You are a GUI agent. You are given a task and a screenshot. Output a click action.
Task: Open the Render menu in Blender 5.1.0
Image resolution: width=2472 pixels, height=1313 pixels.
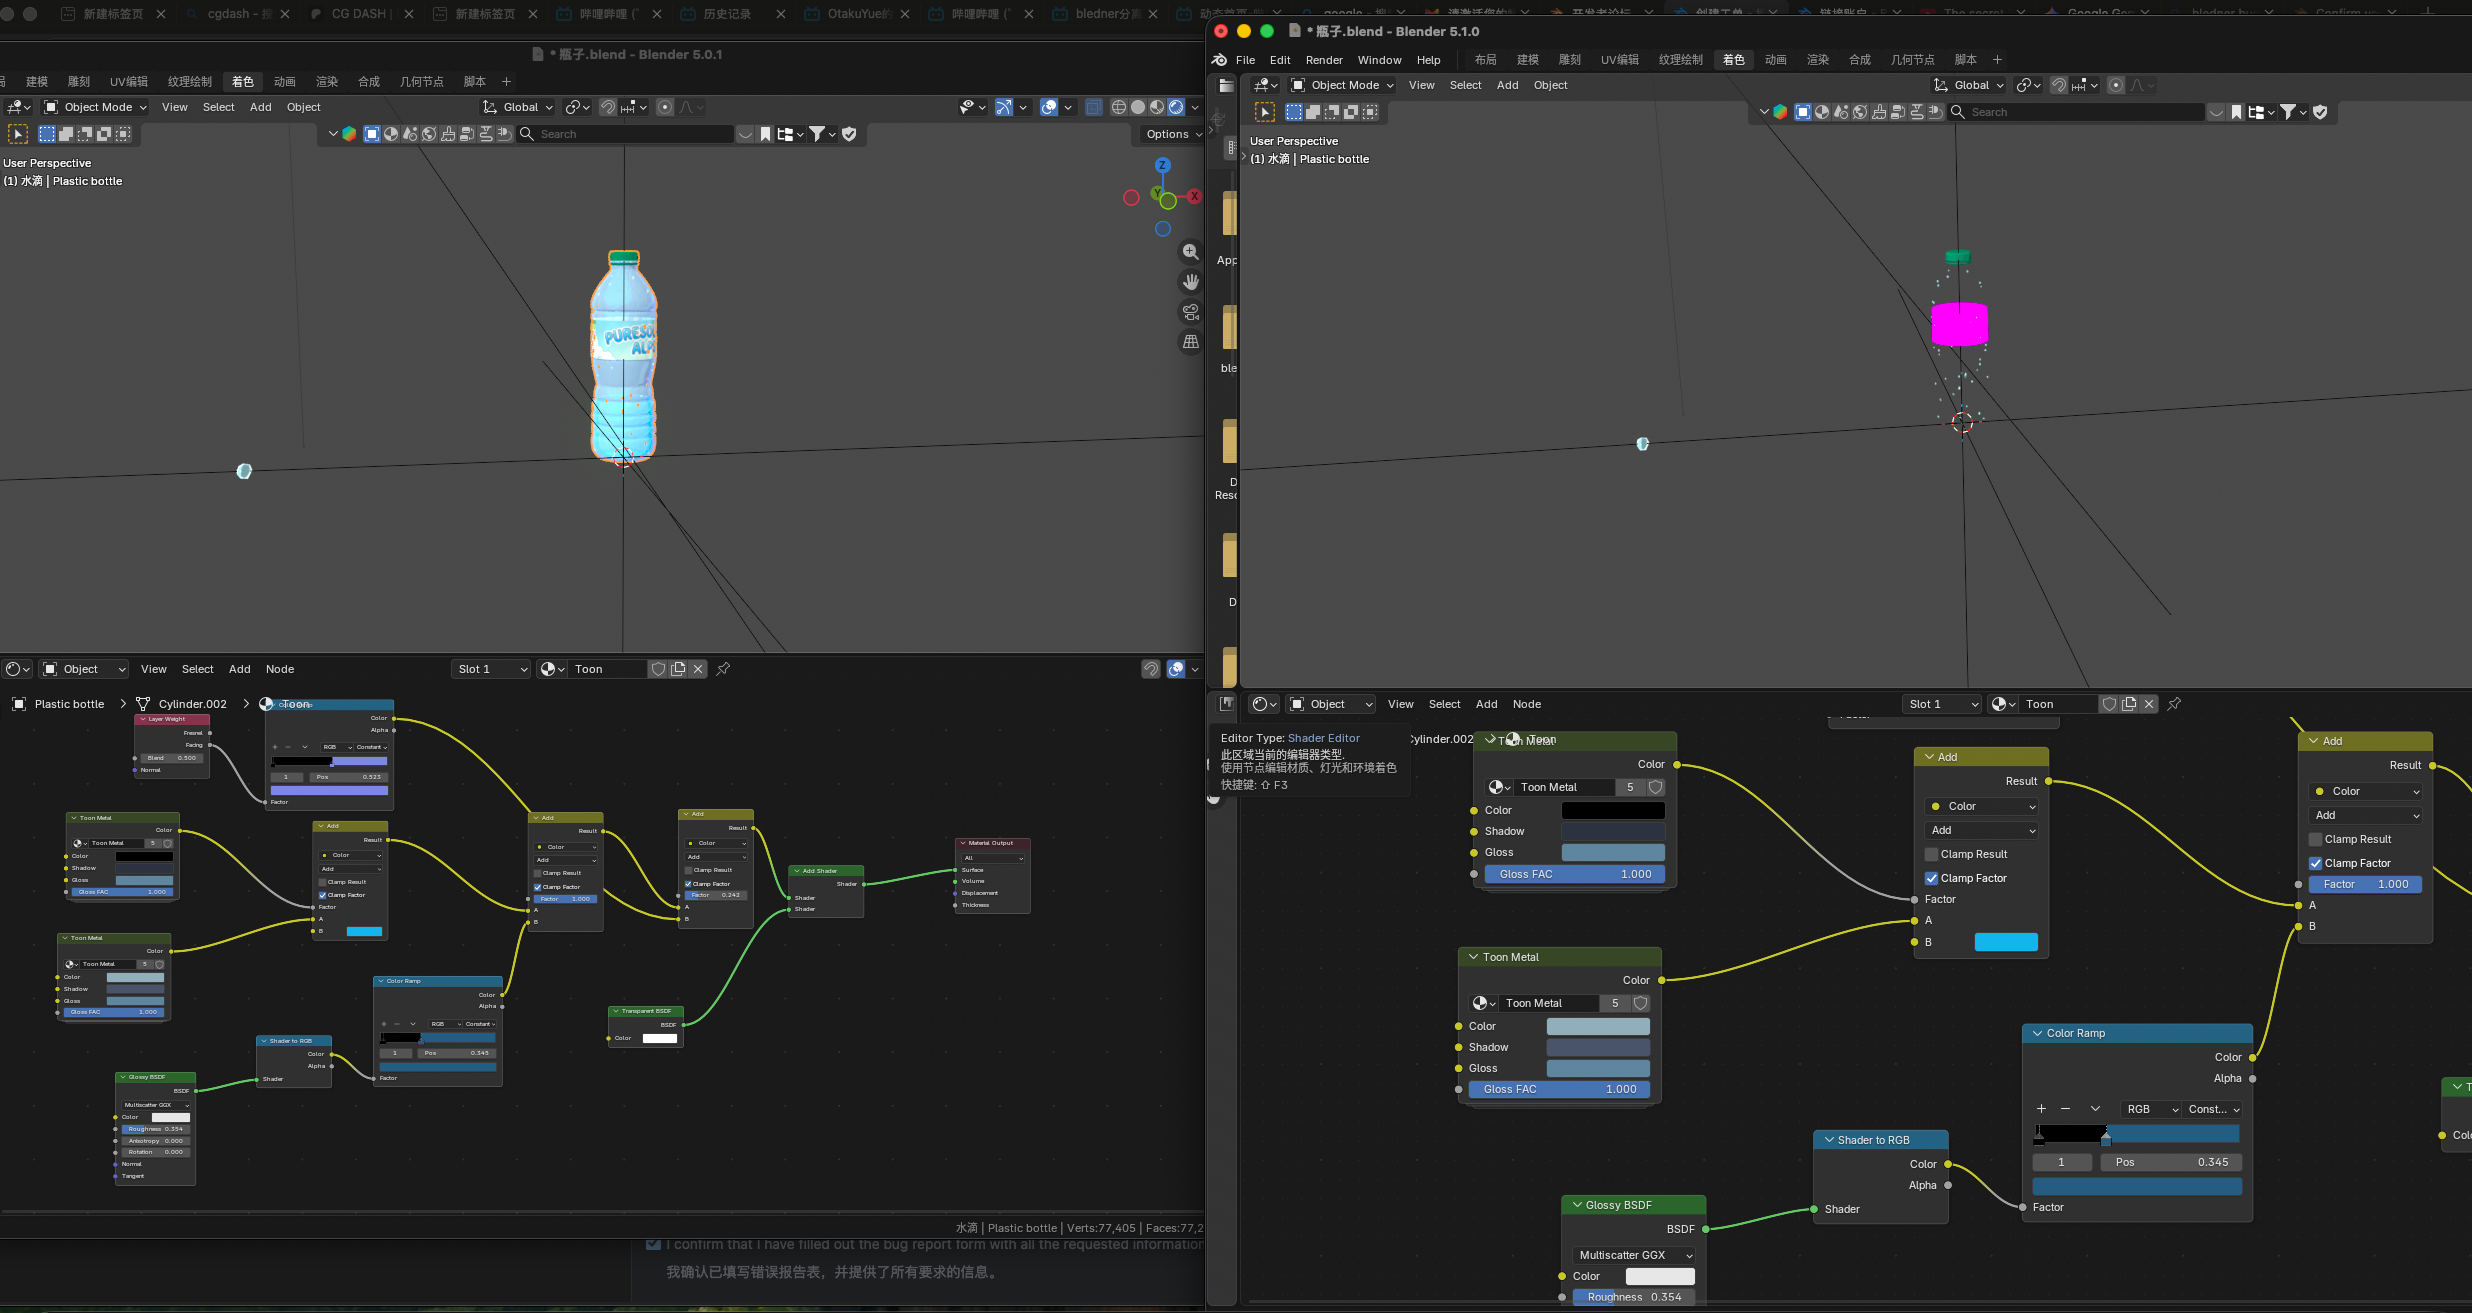(x=1324, y=60)
